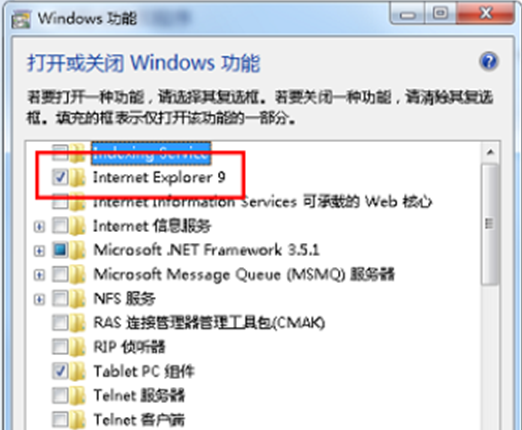Click the NFS 服务 folder icon
522x430 pixels.
tap(77, 299)
